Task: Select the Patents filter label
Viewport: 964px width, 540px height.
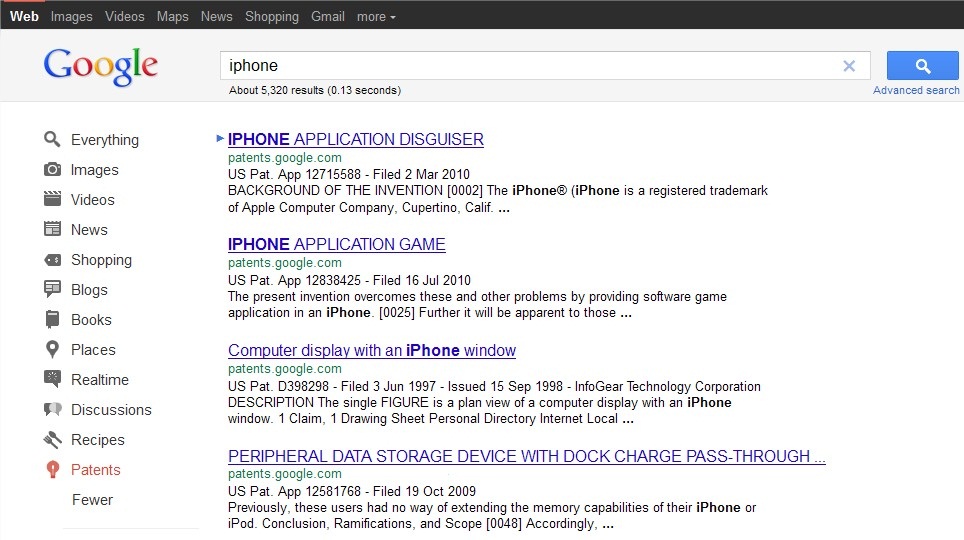Action: (95, 470)
